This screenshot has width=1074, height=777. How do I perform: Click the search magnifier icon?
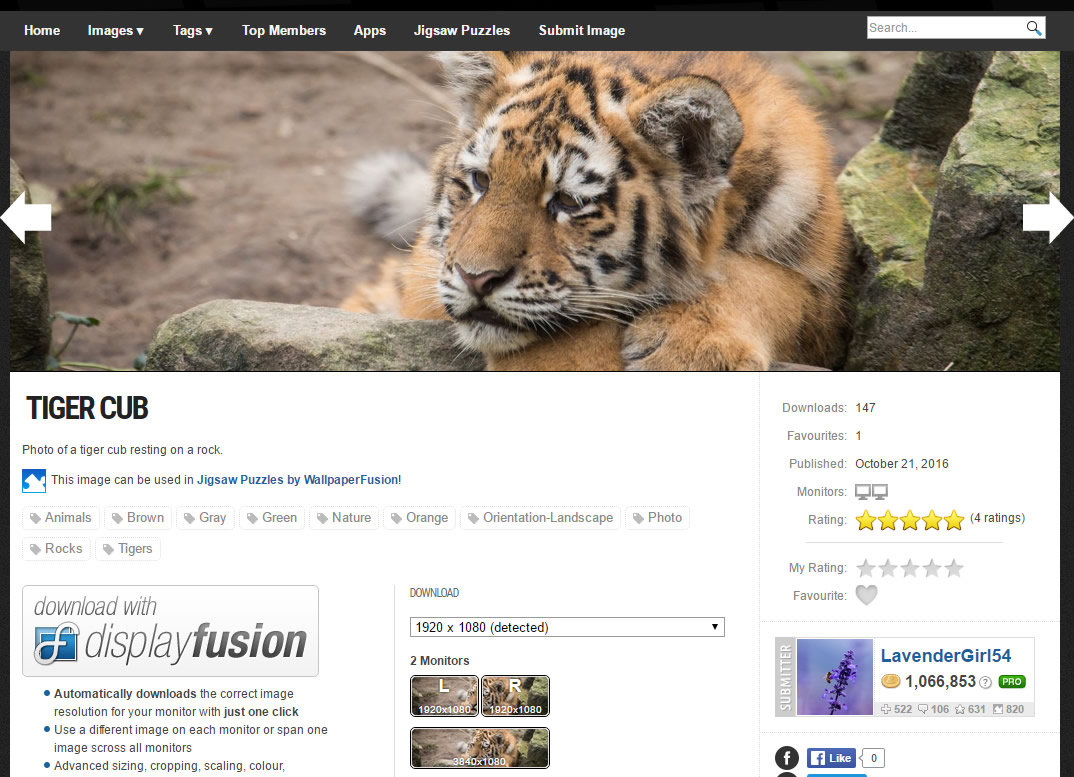[x=1034, y=28]
